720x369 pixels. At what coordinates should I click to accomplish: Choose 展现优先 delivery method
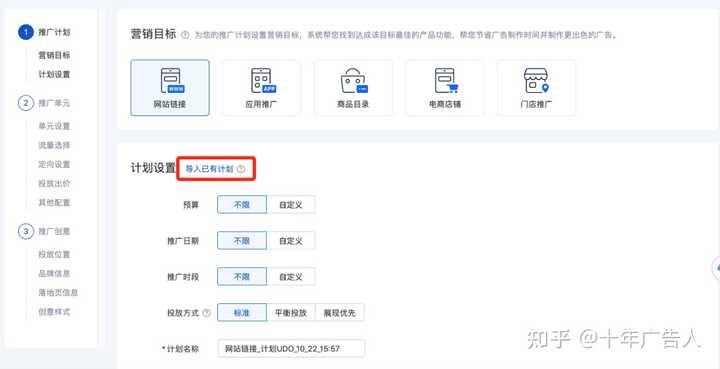340,313
